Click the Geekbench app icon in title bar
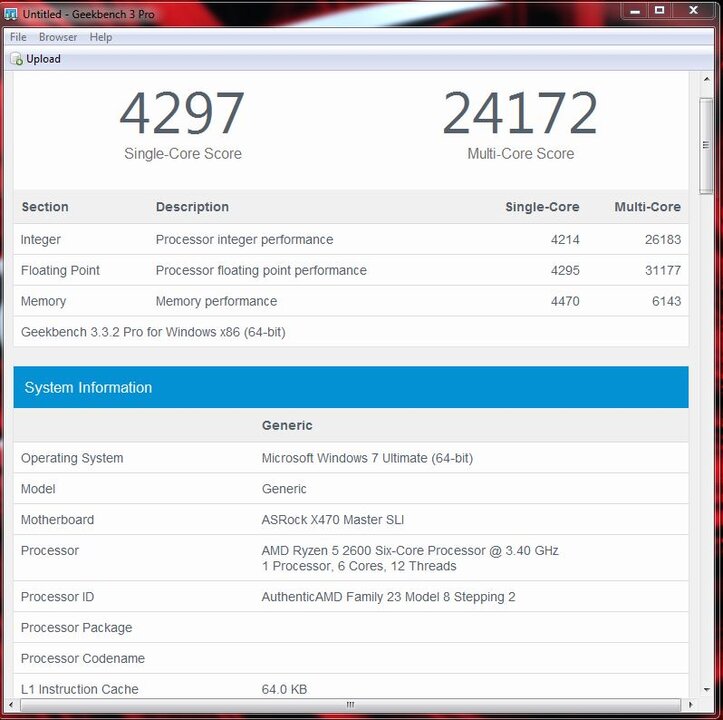The image size is (723, 720). click(x=10, y=14)
